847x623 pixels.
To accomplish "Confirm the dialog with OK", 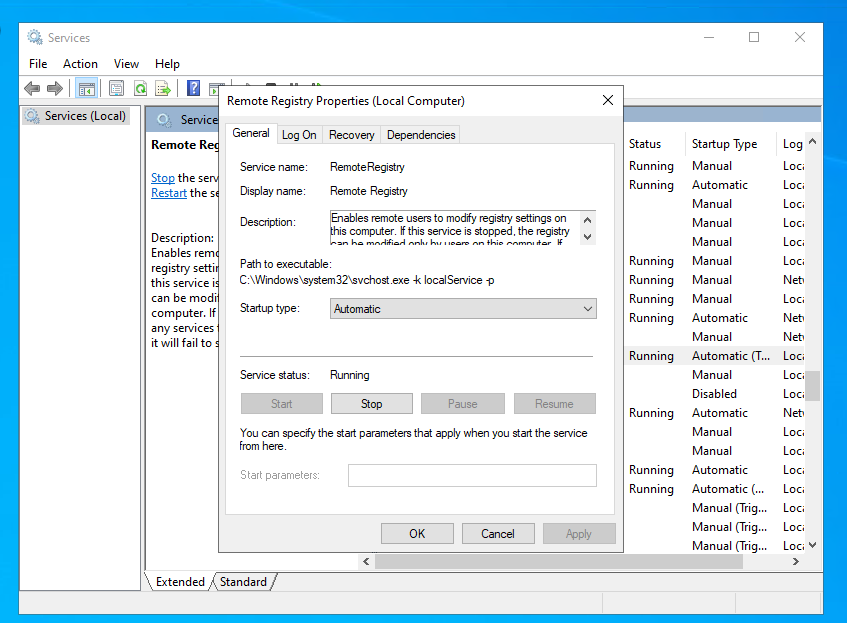I will point(417,534).
